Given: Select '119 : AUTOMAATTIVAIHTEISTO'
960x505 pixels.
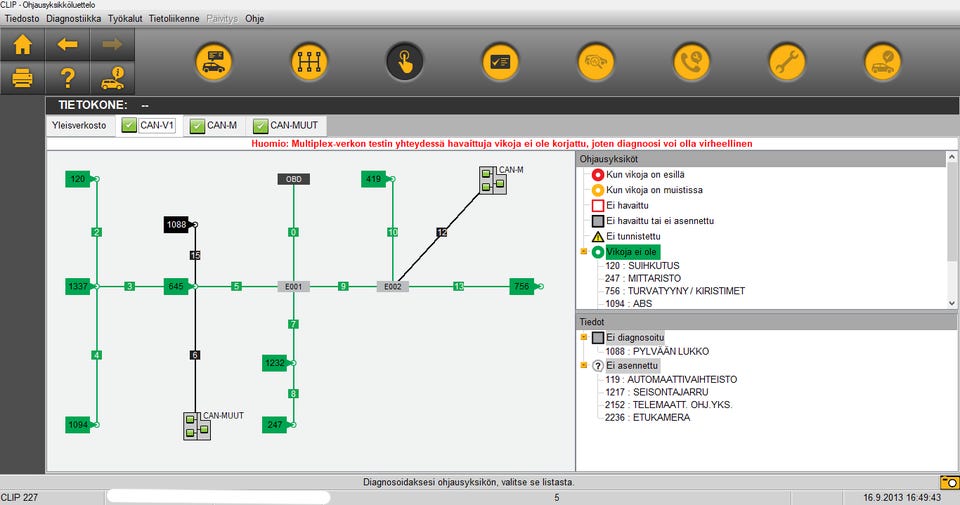Looking at the screenshot, I should 671,380.
